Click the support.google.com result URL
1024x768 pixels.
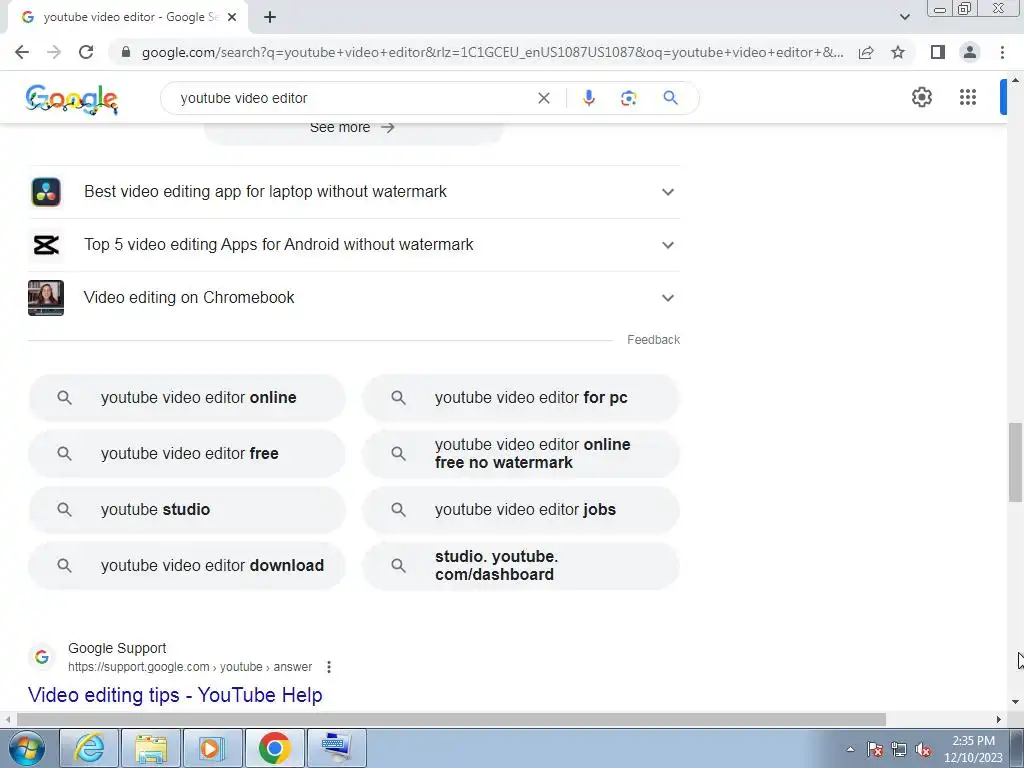click(x=190, y=667)
